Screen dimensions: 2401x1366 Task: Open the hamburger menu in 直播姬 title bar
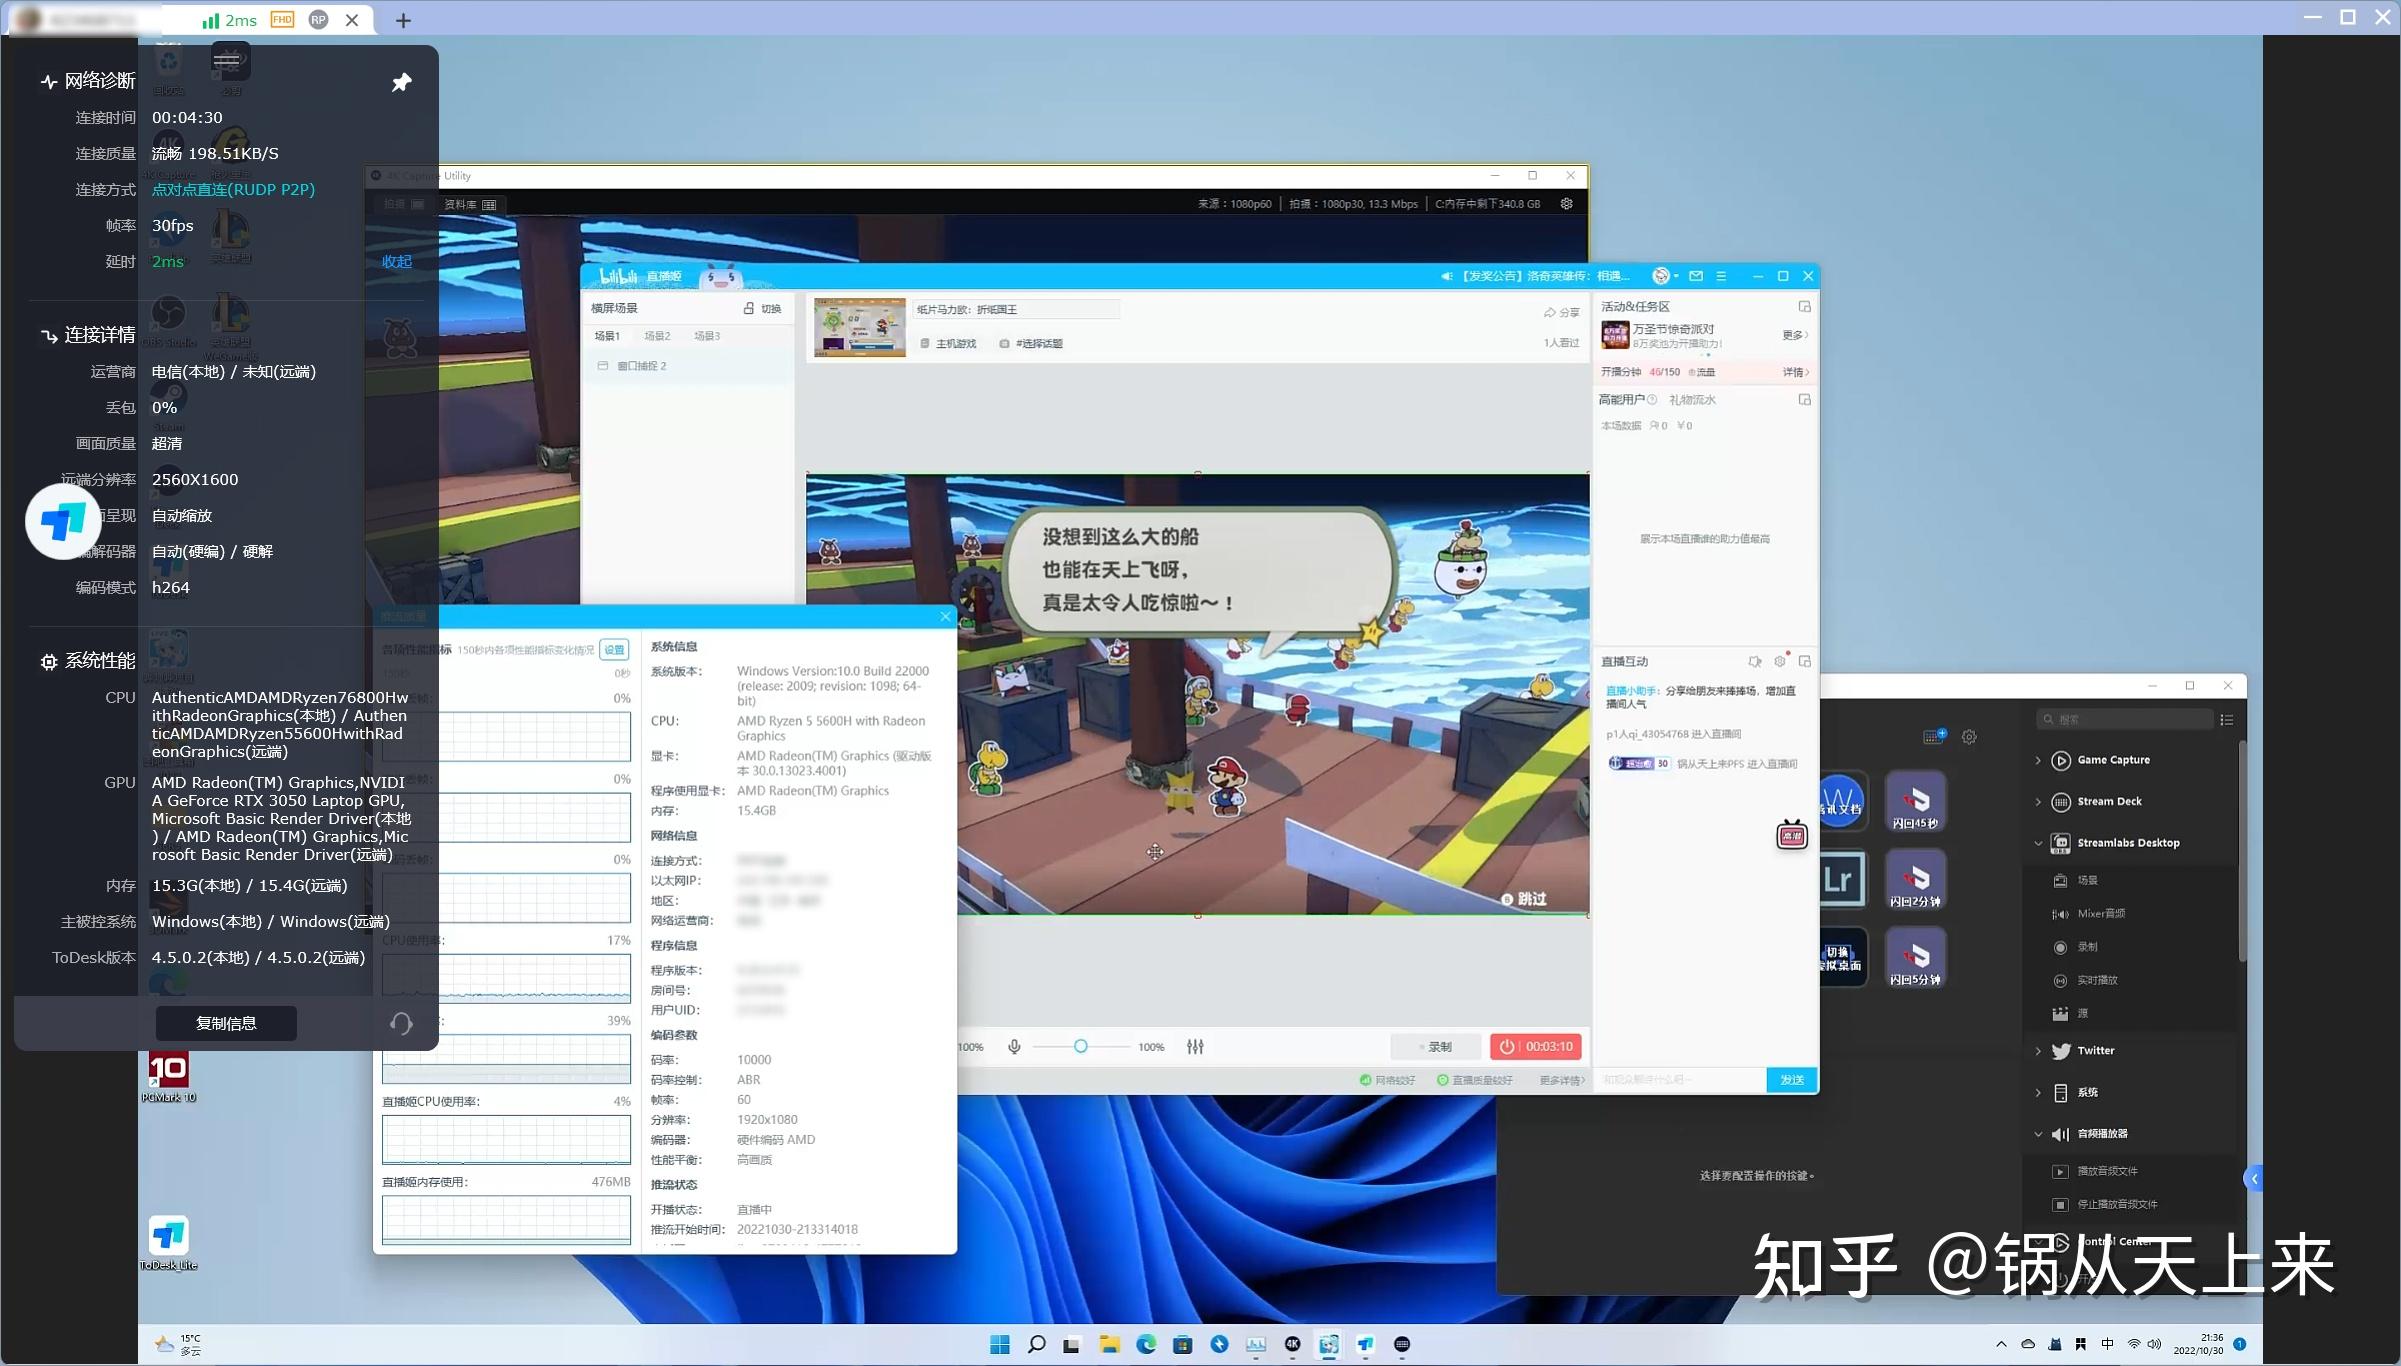click(x=1721, y=276)
